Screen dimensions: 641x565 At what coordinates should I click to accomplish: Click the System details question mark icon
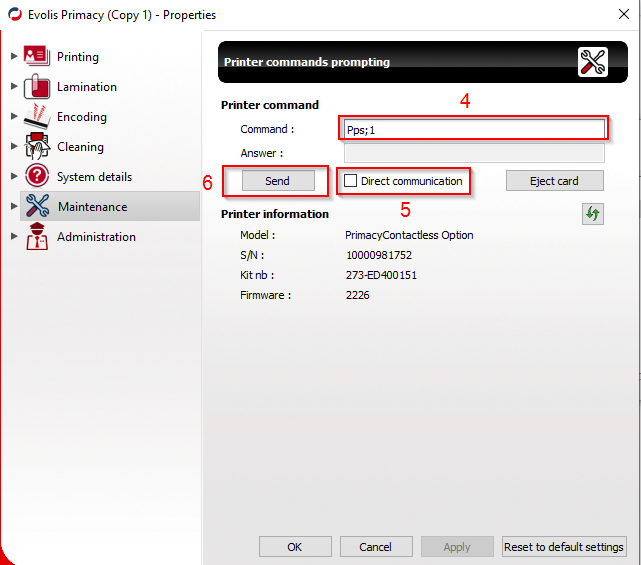(x=37, y=176)
